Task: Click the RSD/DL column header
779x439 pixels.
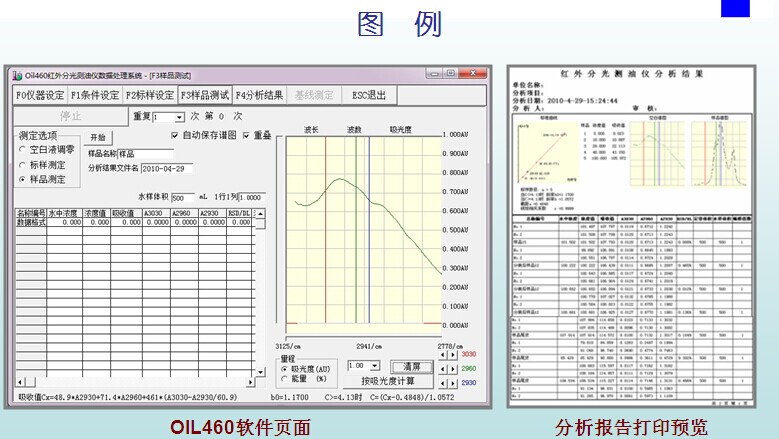Action: coord(240,214)
